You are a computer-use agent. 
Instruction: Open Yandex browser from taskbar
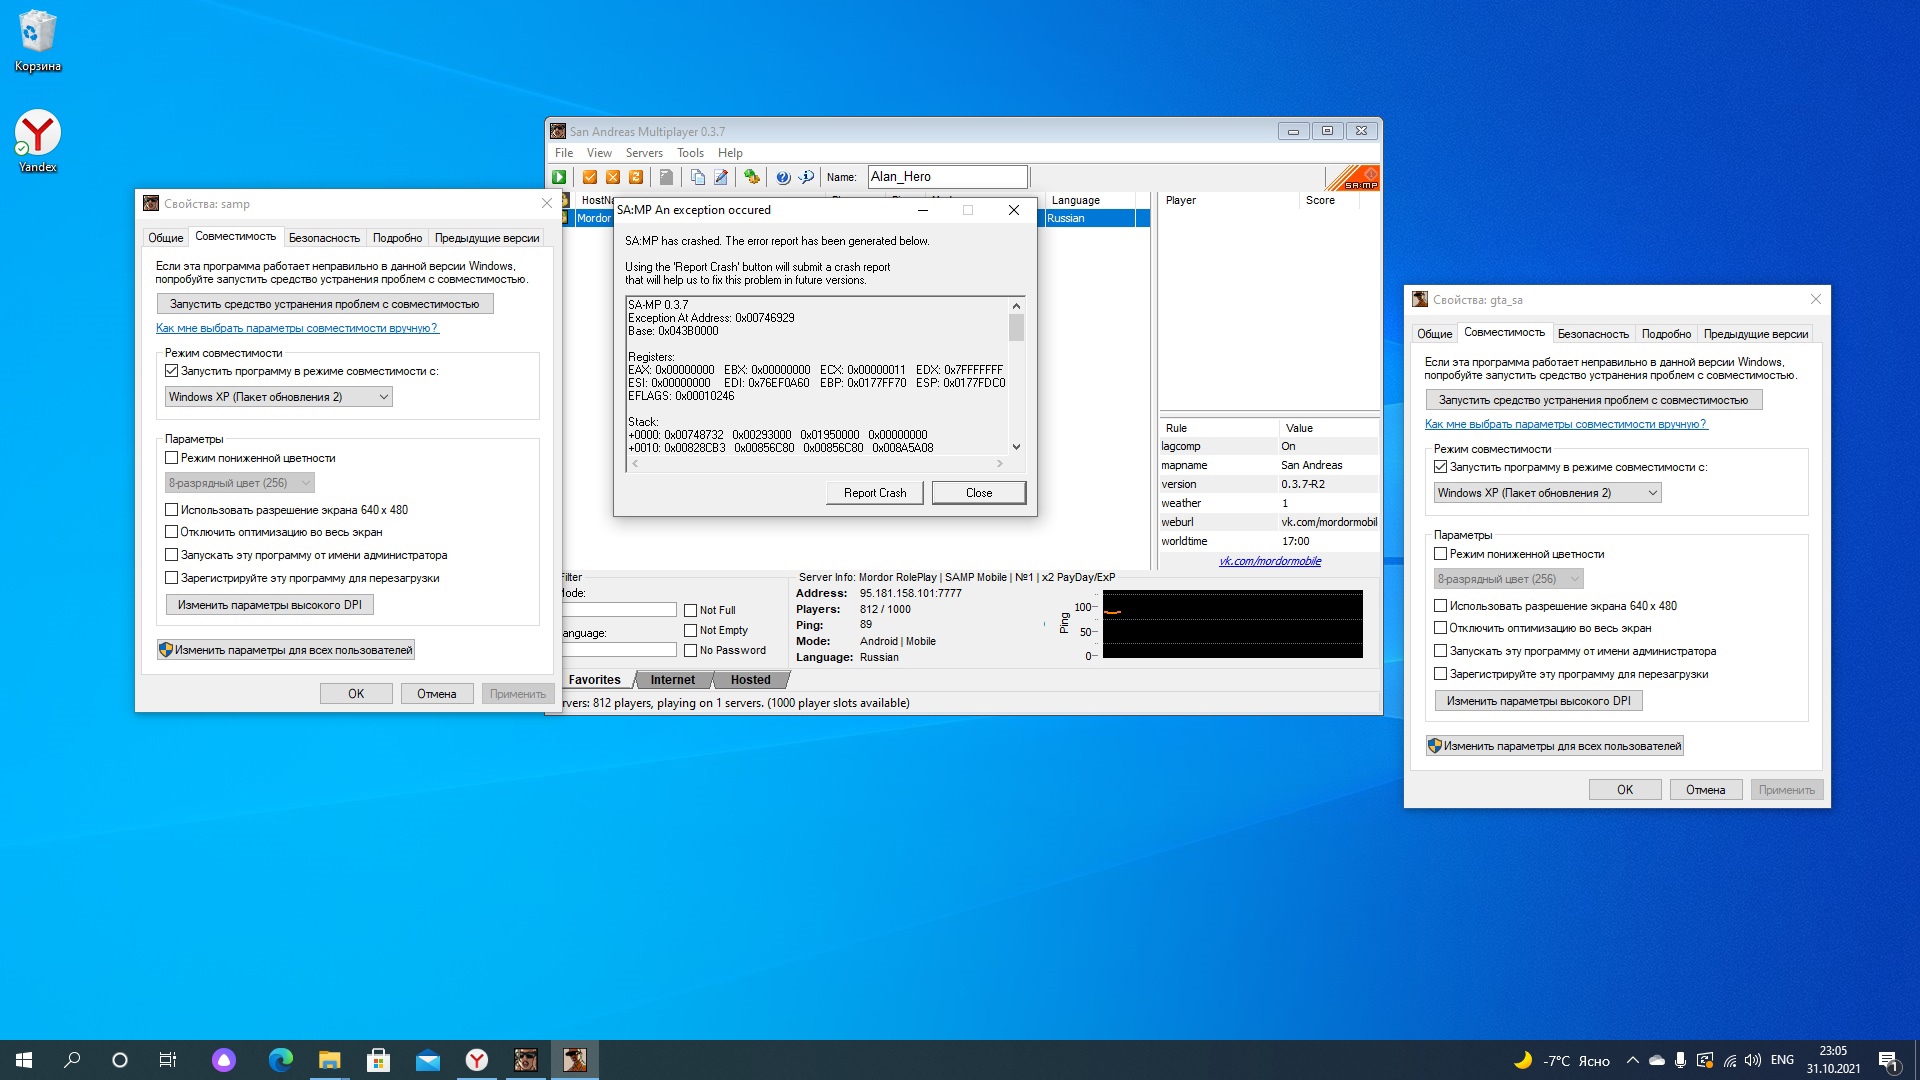click(x=477, y=1060)
